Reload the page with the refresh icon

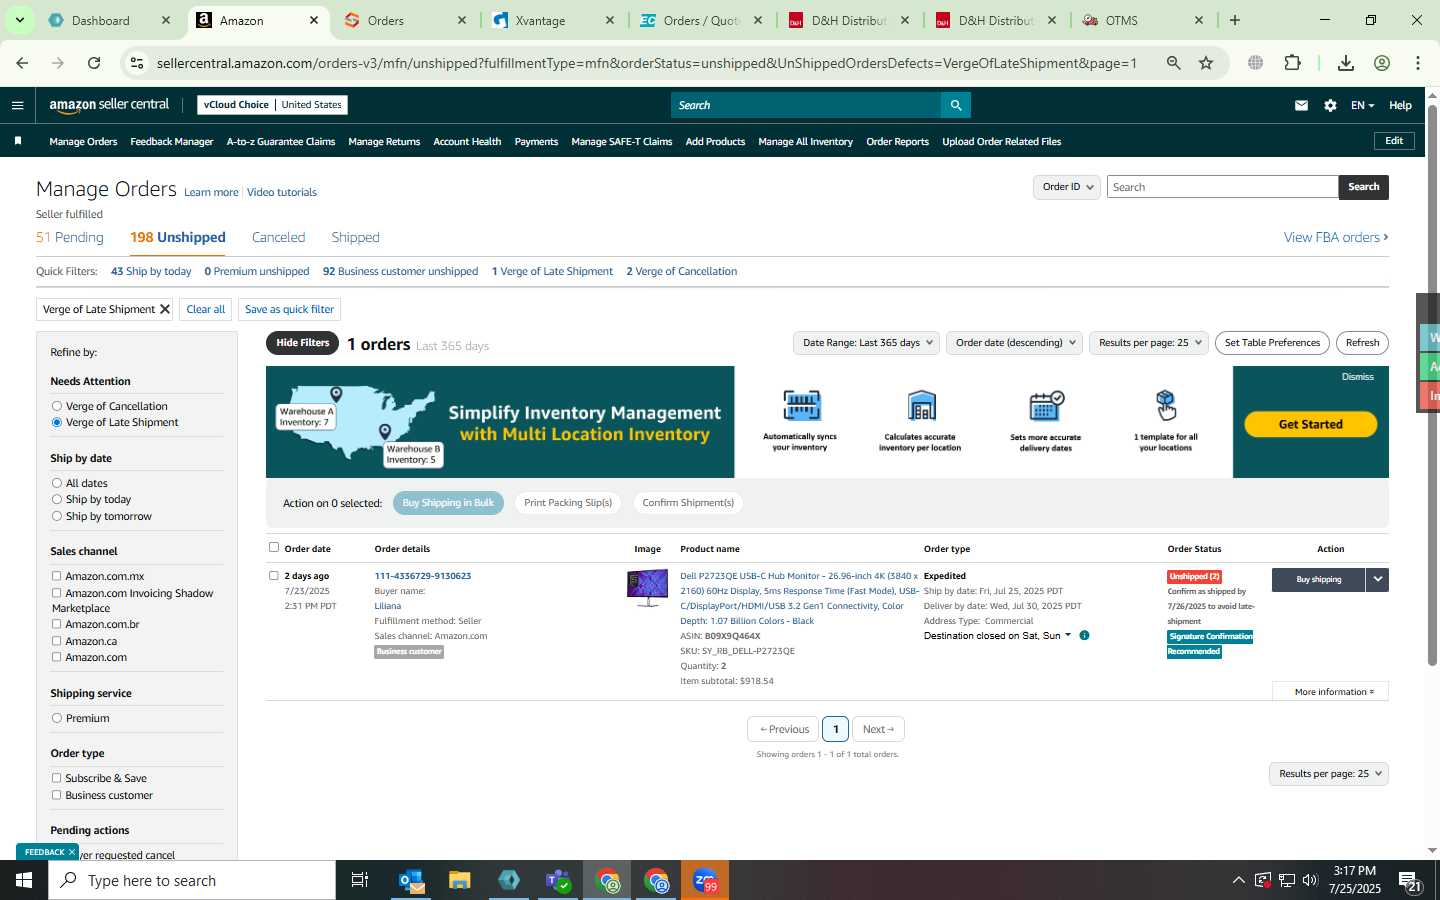tap(94, 63)
